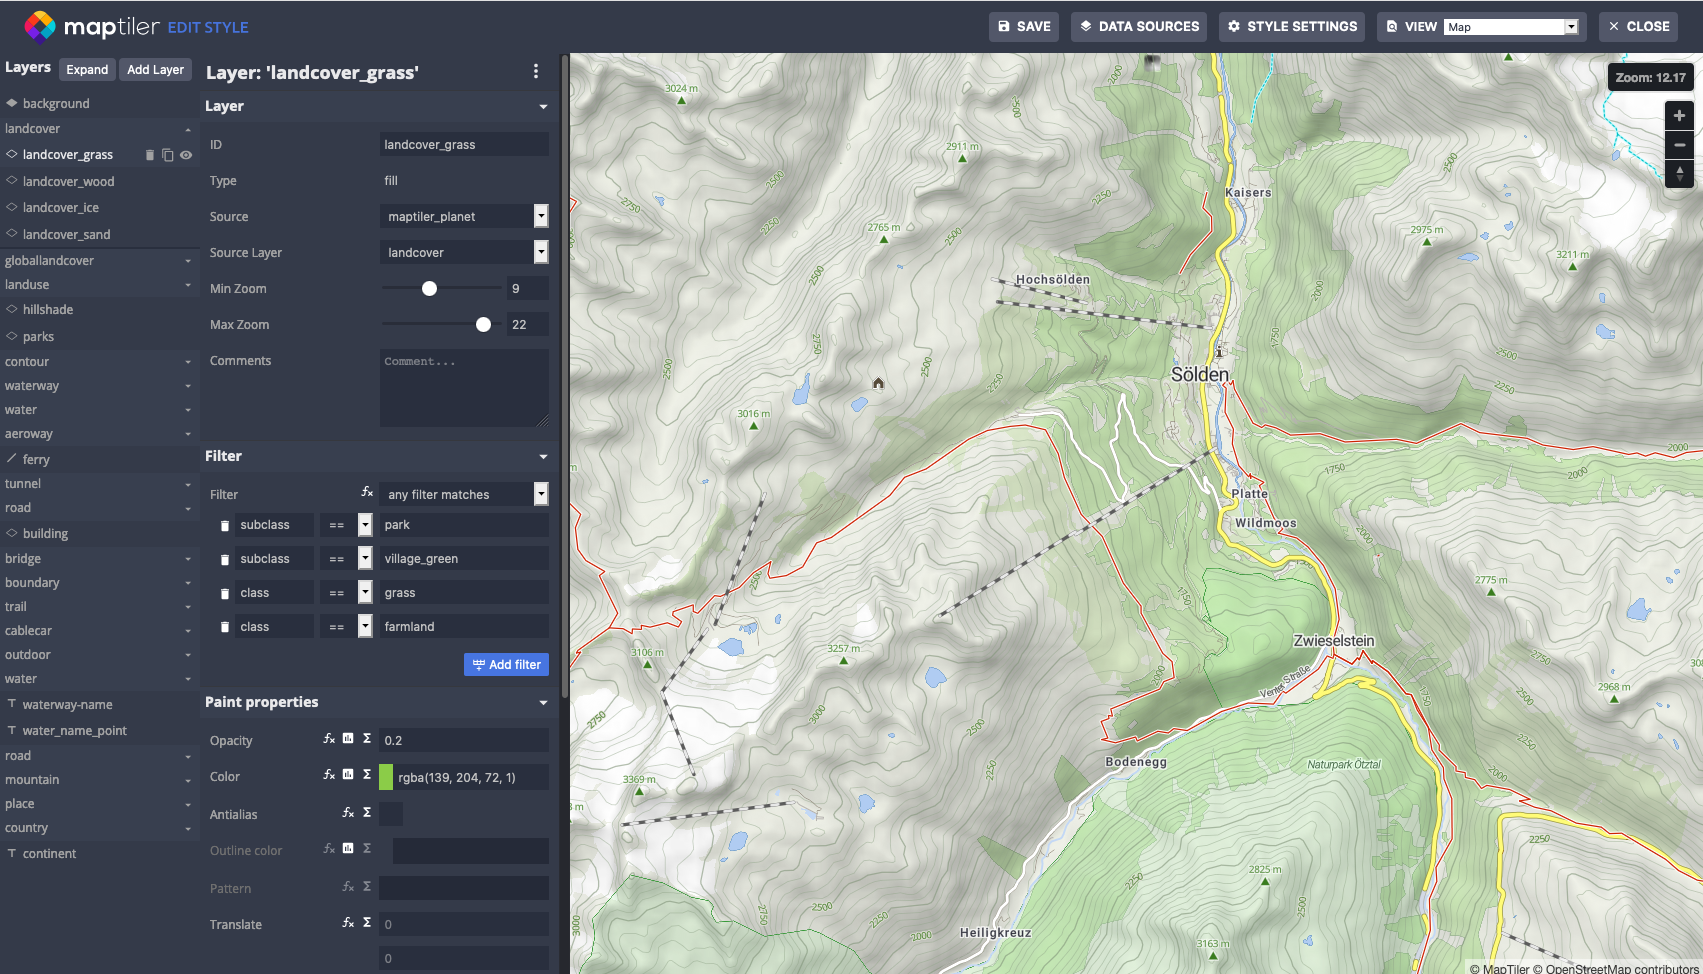Screen dimensions: 1703x974
Task: Reset map bearing with compass button
Action: (1679, 174)
